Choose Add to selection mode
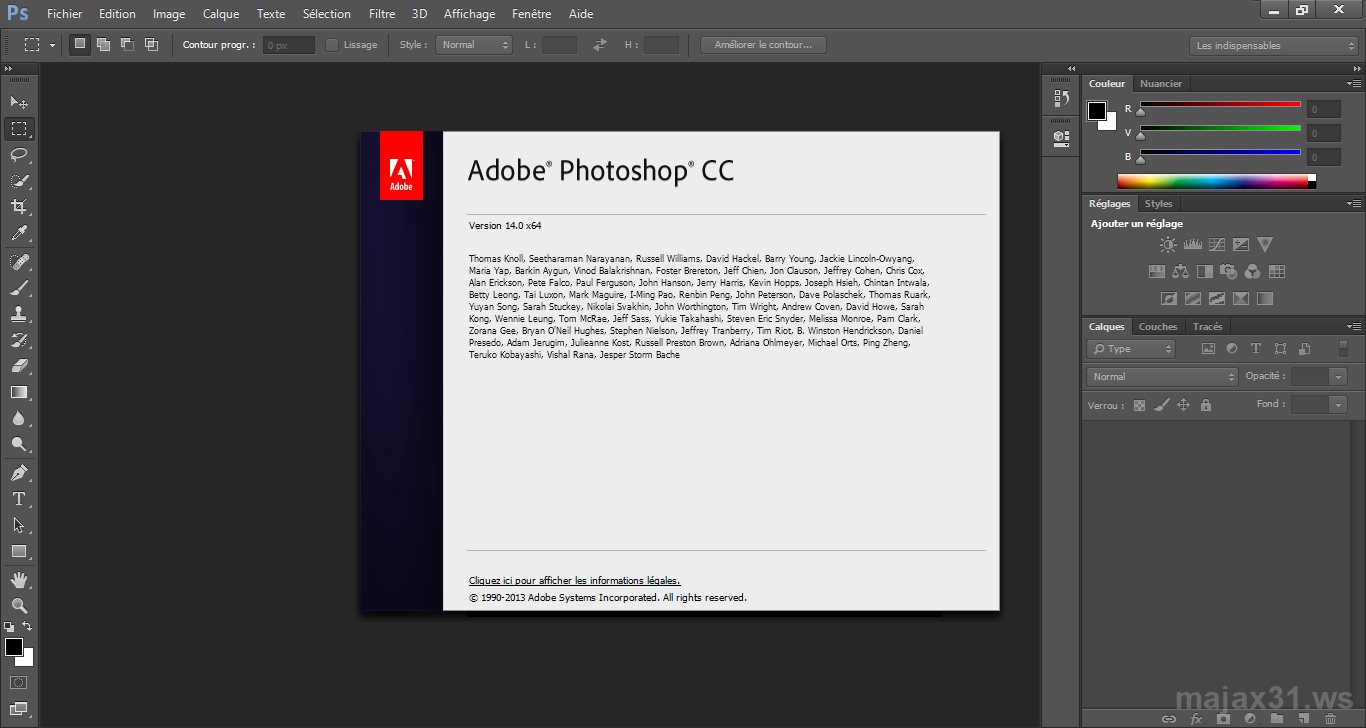This screenshot has height=728, width=1366. [103, 45]
